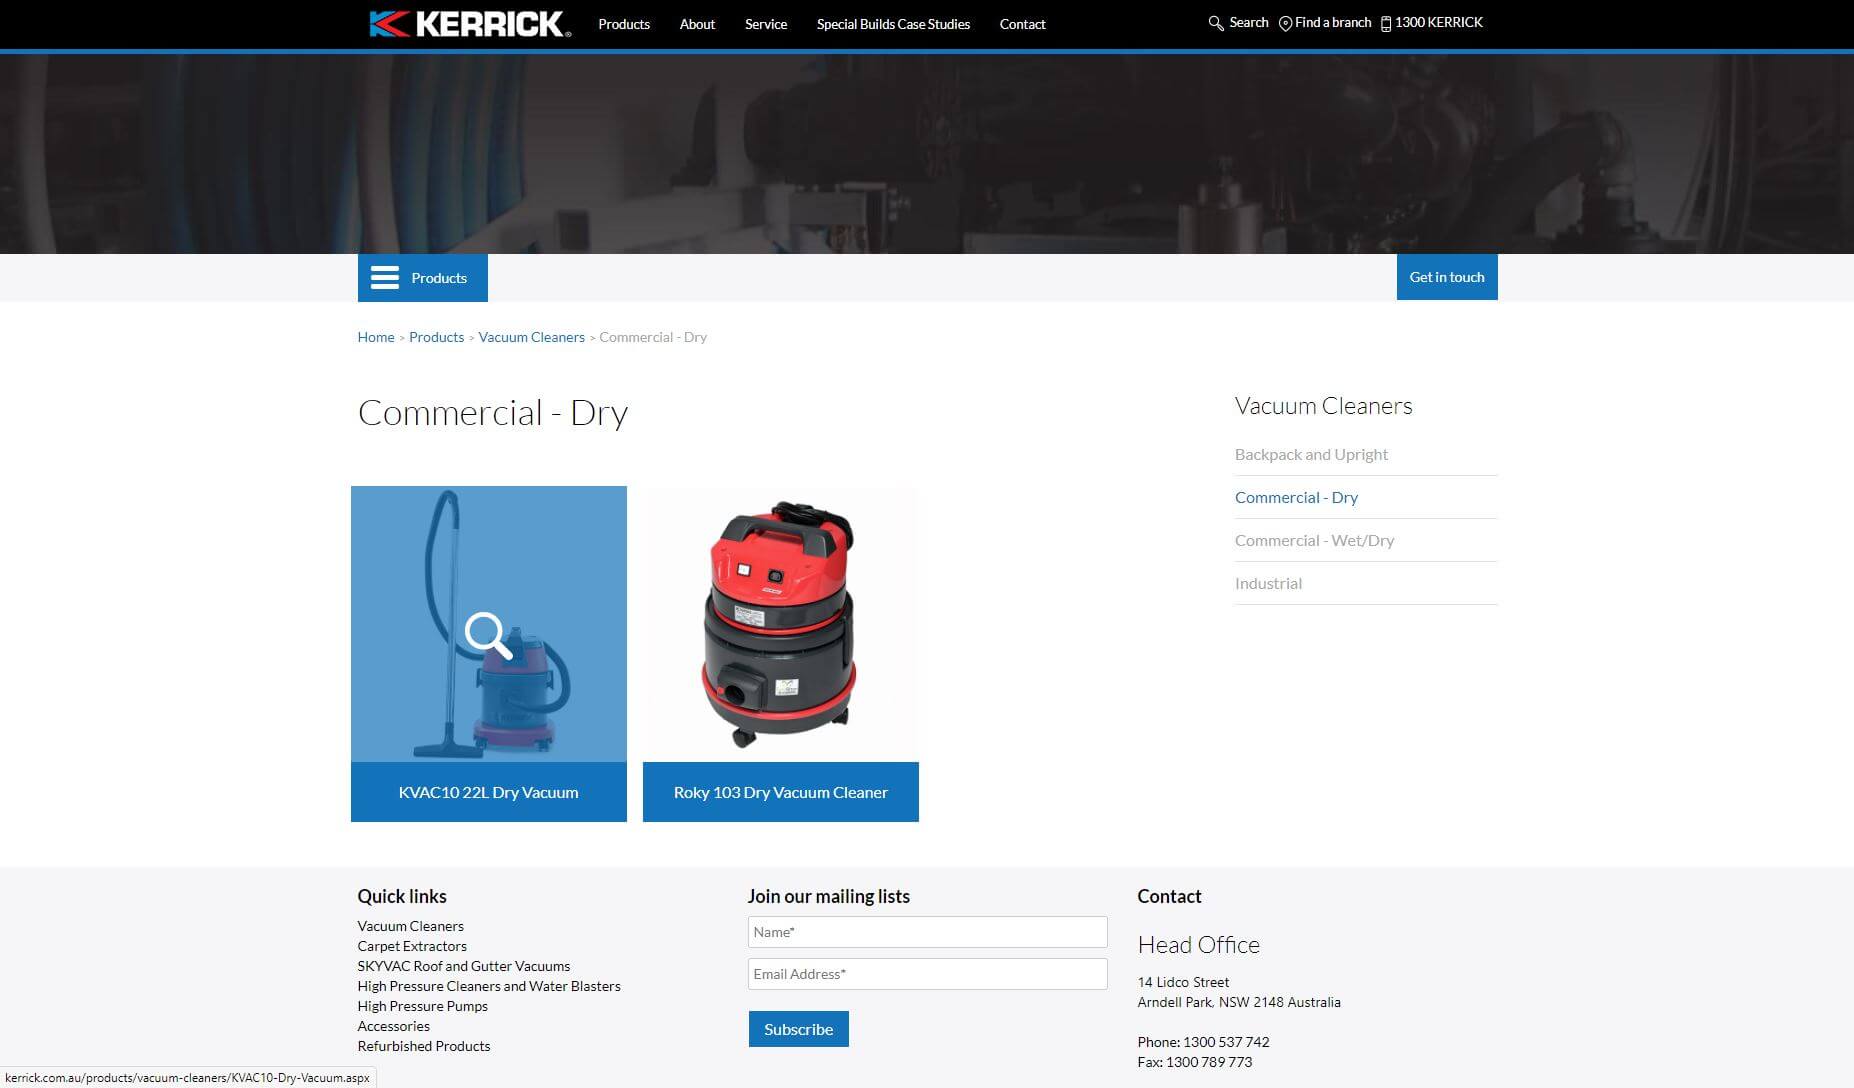Click the location pin icon beside Find a branch

pos(1285,23)
